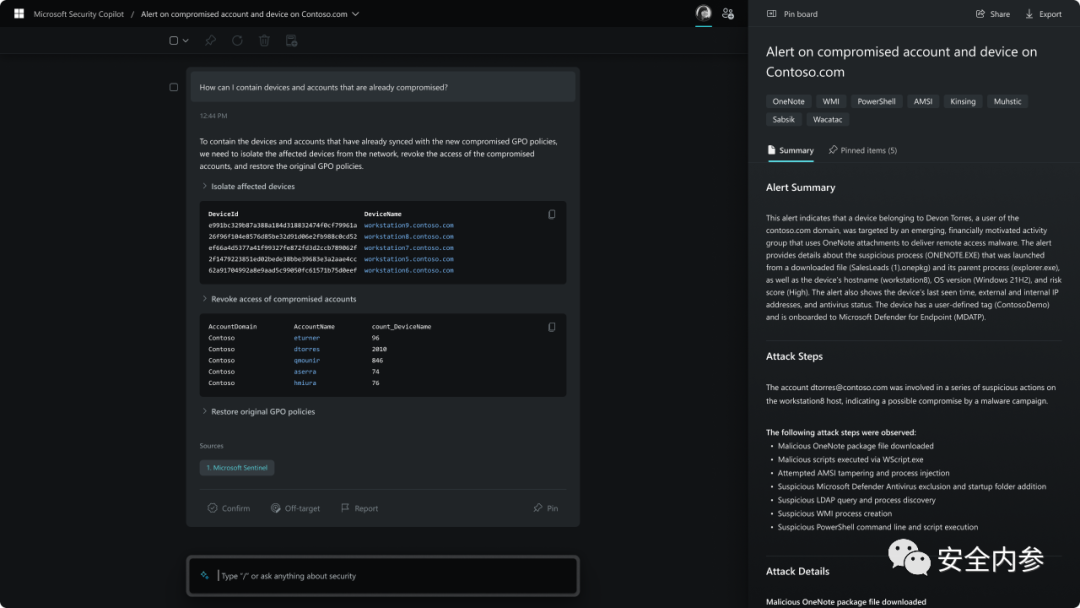The image size is (1080, 608).
Task: Click the Share button
Action: tap(993, 14)
